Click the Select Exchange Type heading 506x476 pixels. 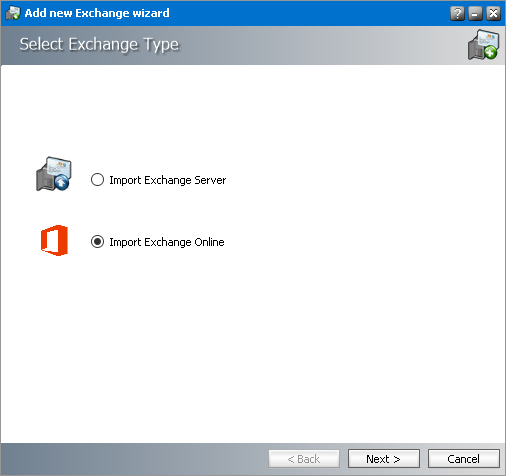(99, 45)
